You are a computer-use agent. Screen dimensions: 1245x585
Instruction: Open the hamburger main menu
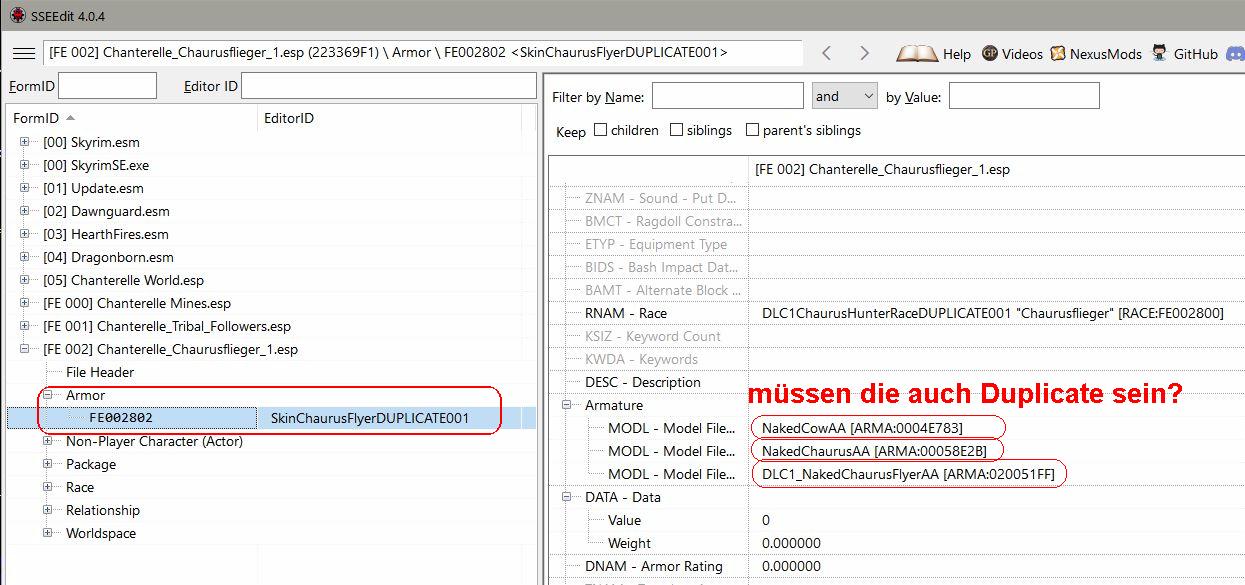(x=24, y=54)
